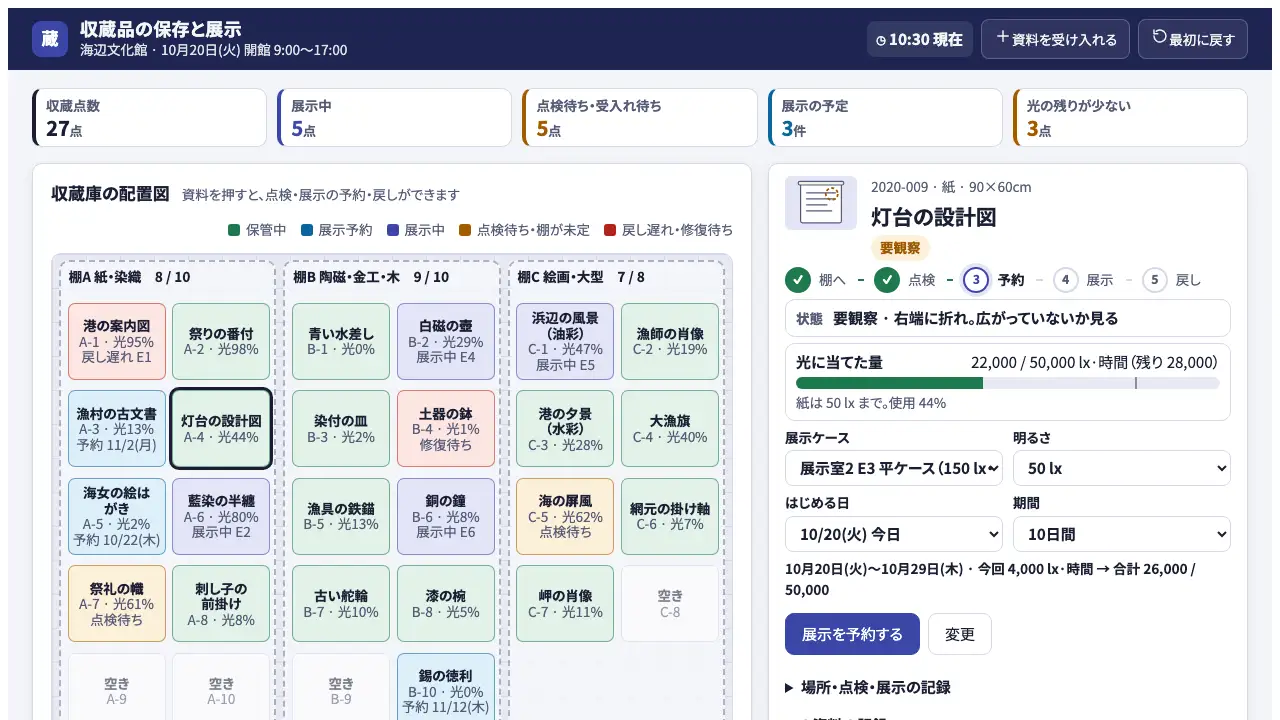The width and height of the screenshot is (1280, 720).
Task: Select the 藍染の半纏 A-6 item
Action: click(x=221, y=516)
